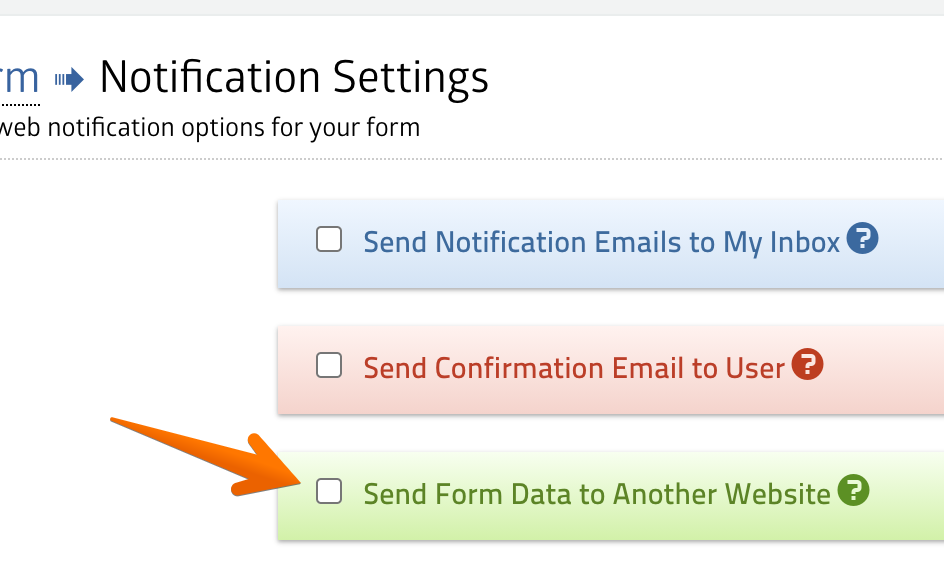Click the green help icon beside Another Website

pos(853,491)
